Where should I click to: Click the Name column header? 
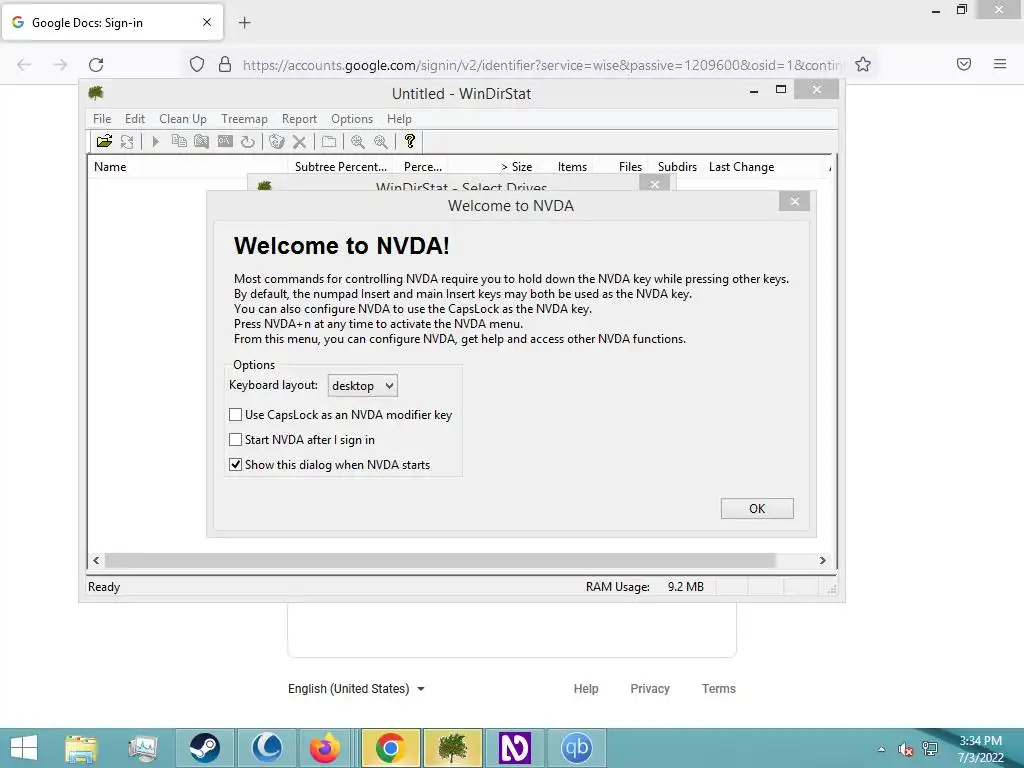point(189,167)
